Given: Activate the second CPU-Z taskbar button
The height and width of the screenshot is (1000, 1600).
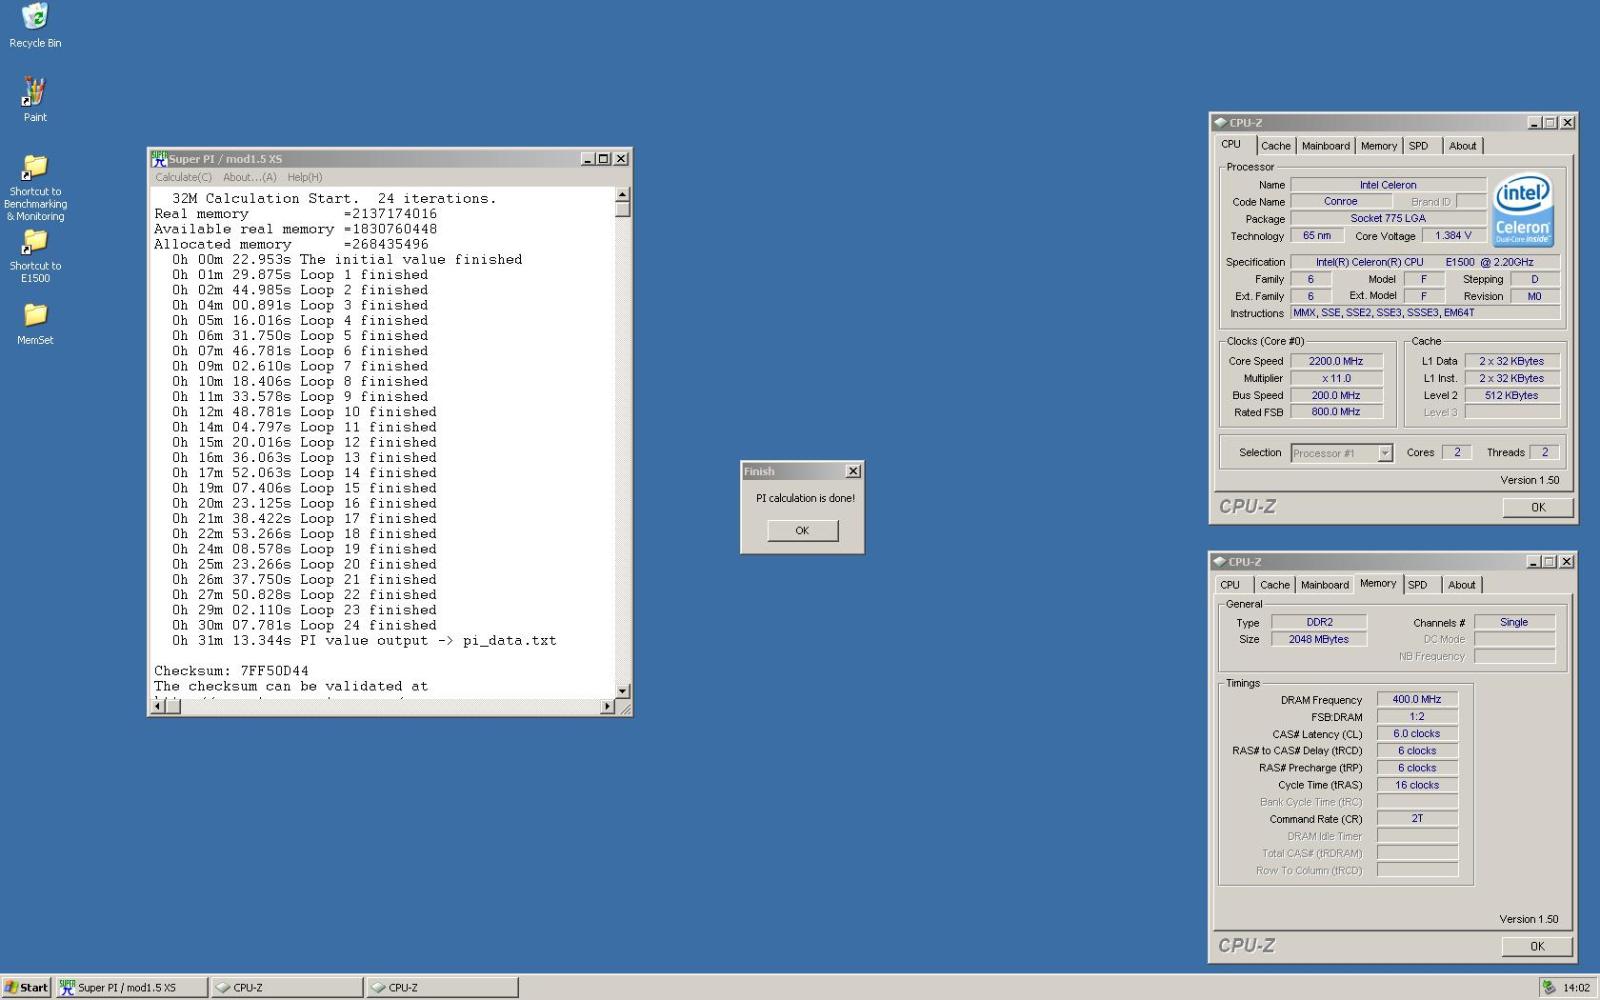Looking at the screenshot, I should [443, 987].
